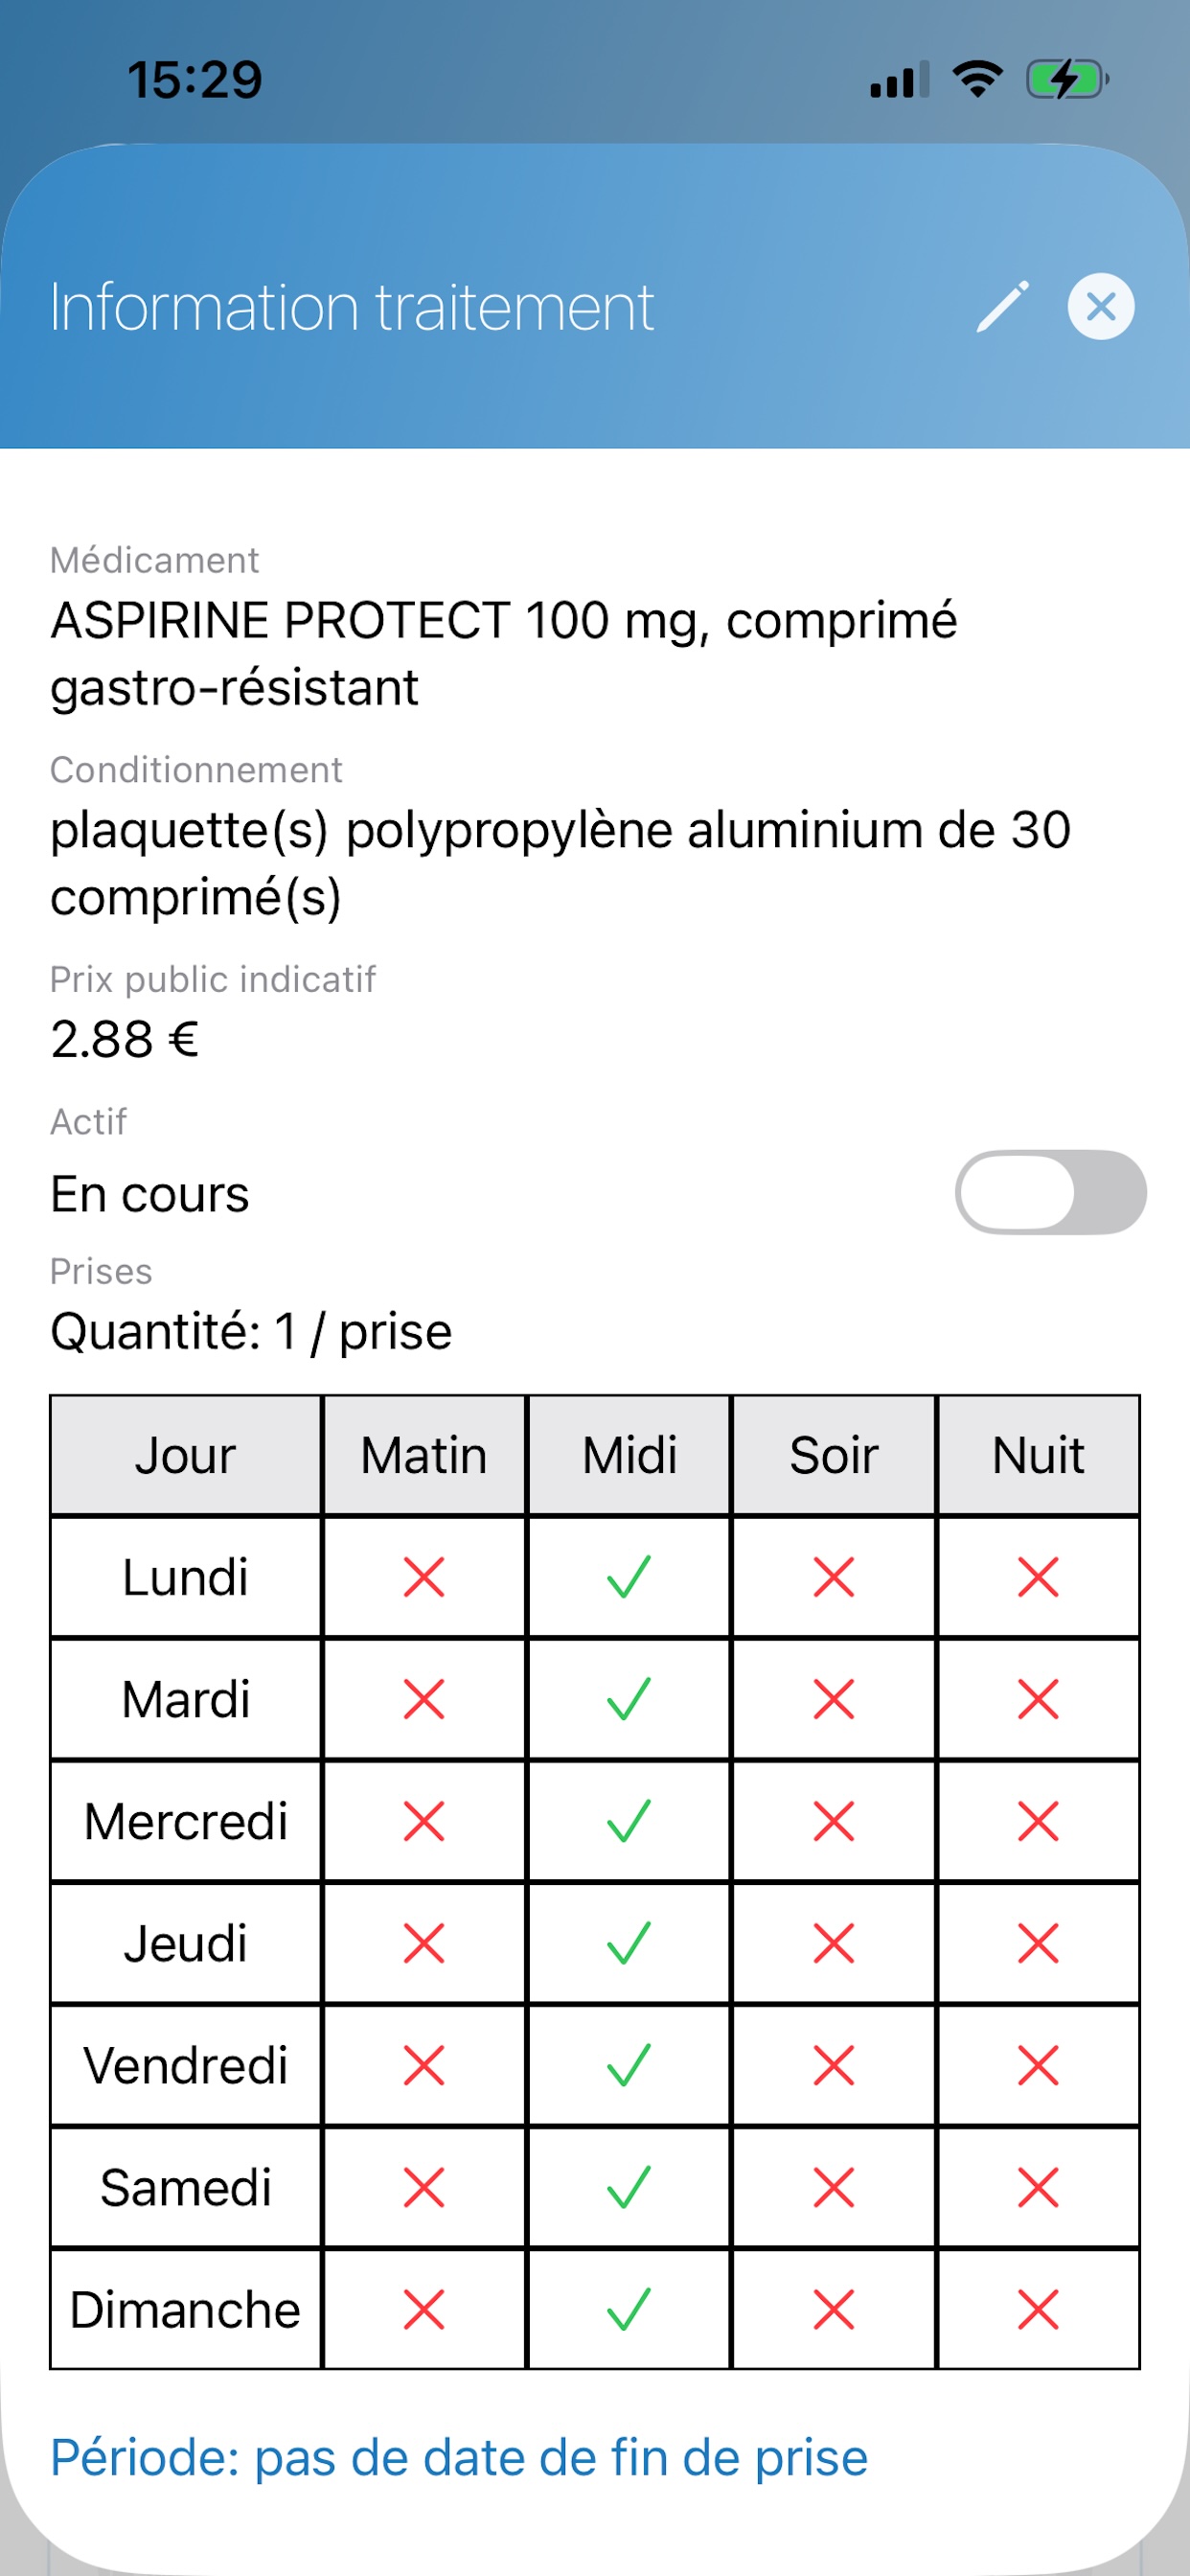Tap the Wi-Fi status bar icon
Screen dimensions: 1190x2576
tap(977, 79)
